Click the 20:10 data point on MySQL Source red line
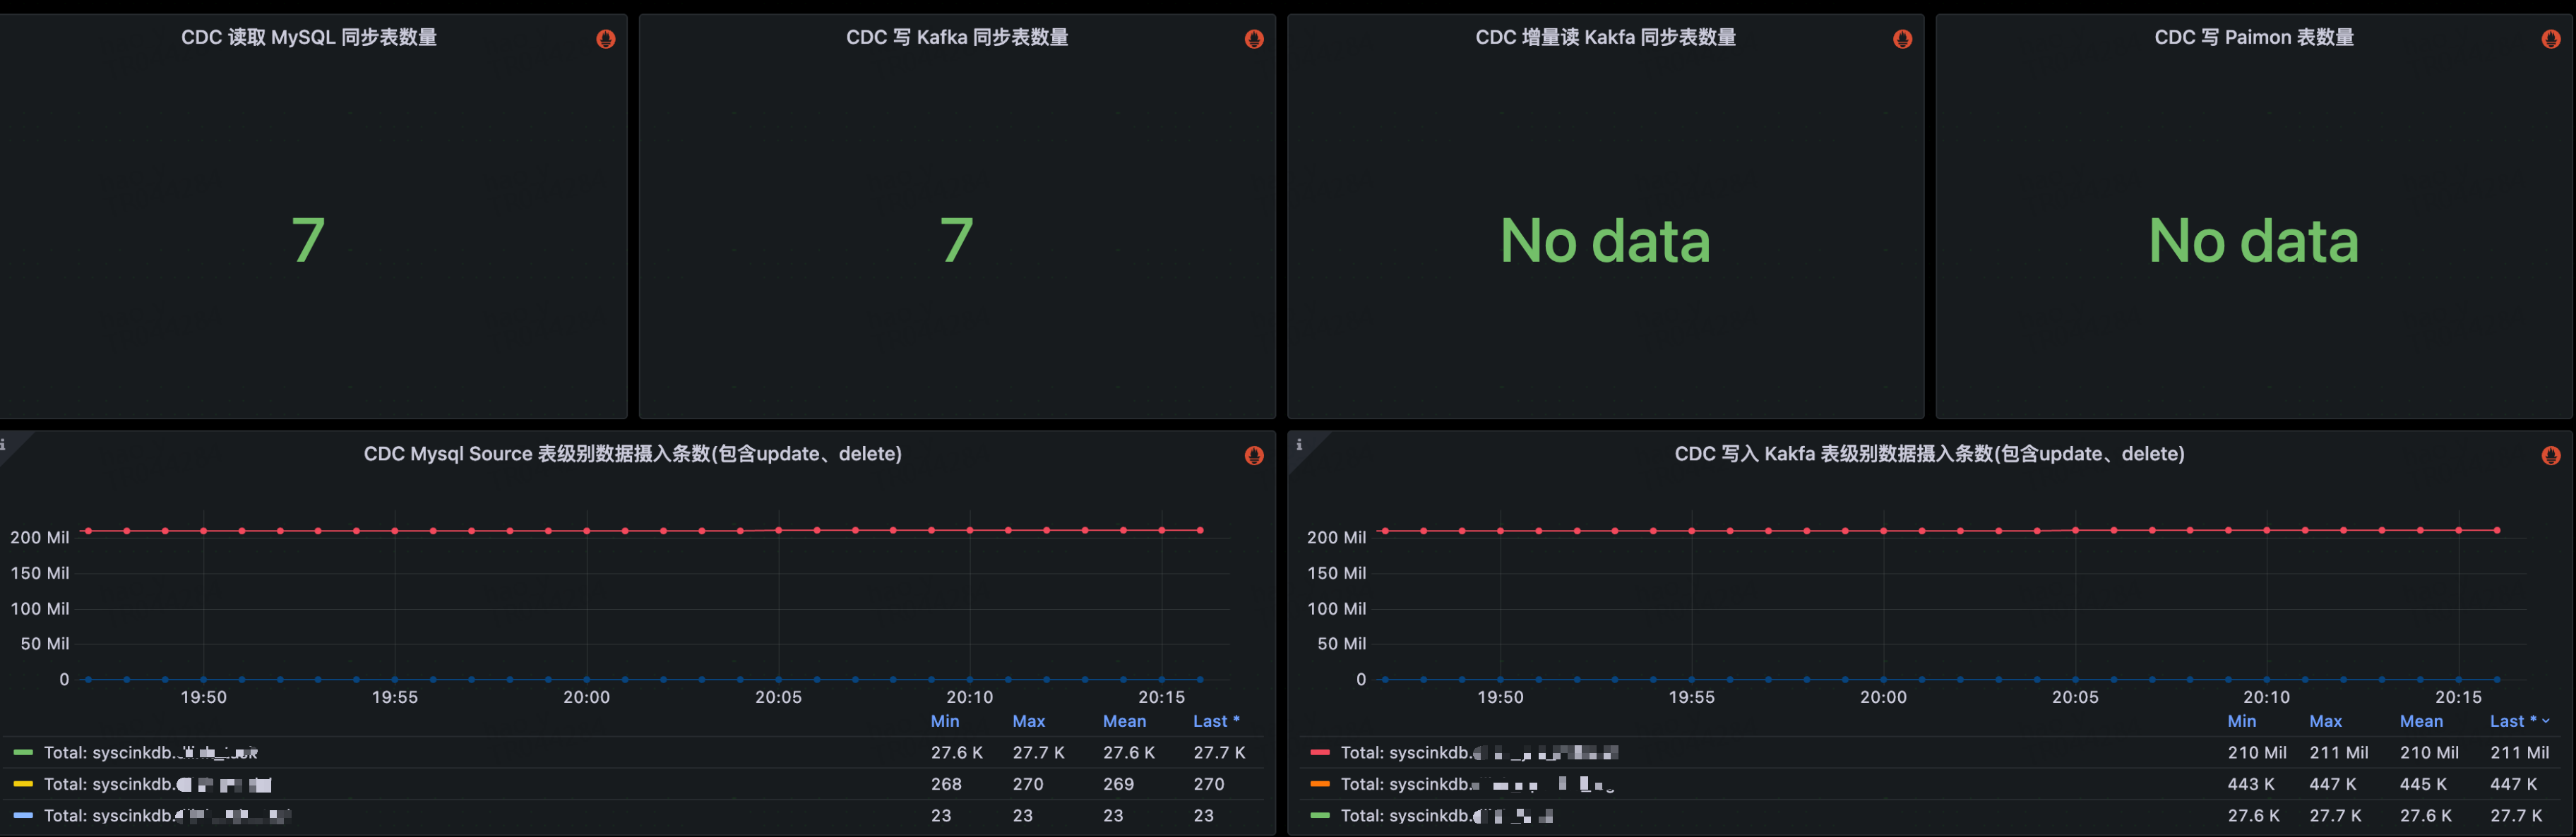 (x=969, y=530)
